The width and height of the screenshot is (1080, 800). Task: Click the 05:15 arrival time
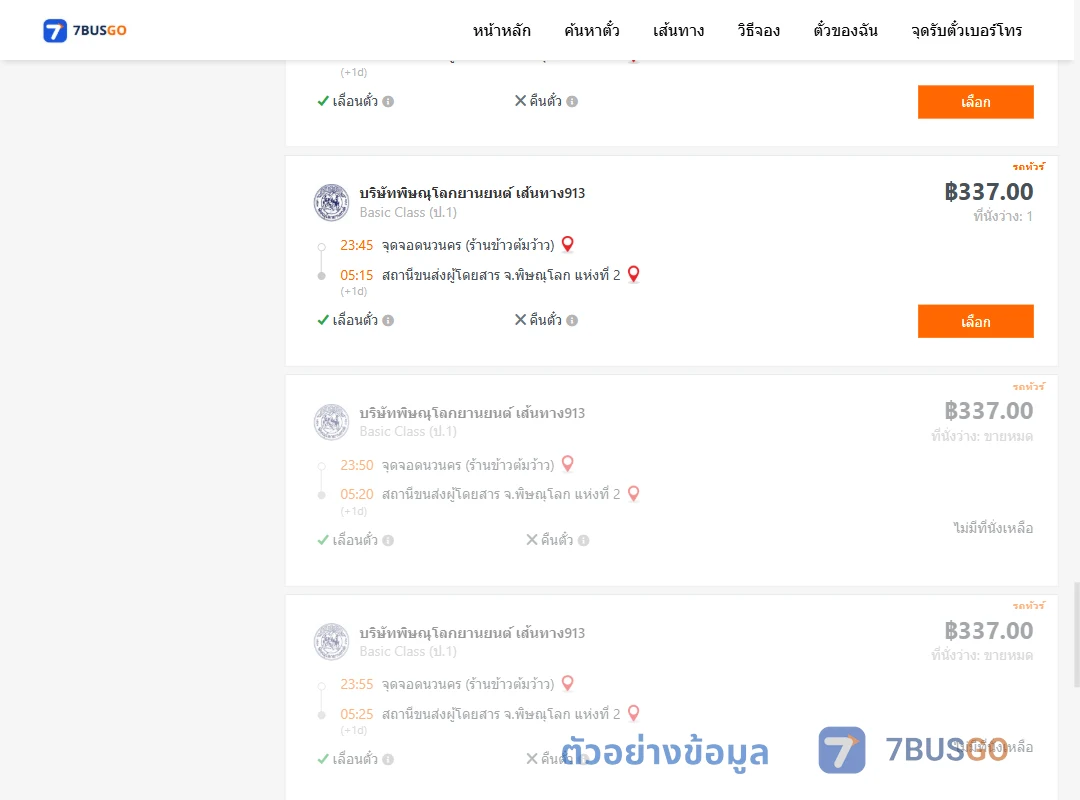pyautogui.click(x=356, y=276)
